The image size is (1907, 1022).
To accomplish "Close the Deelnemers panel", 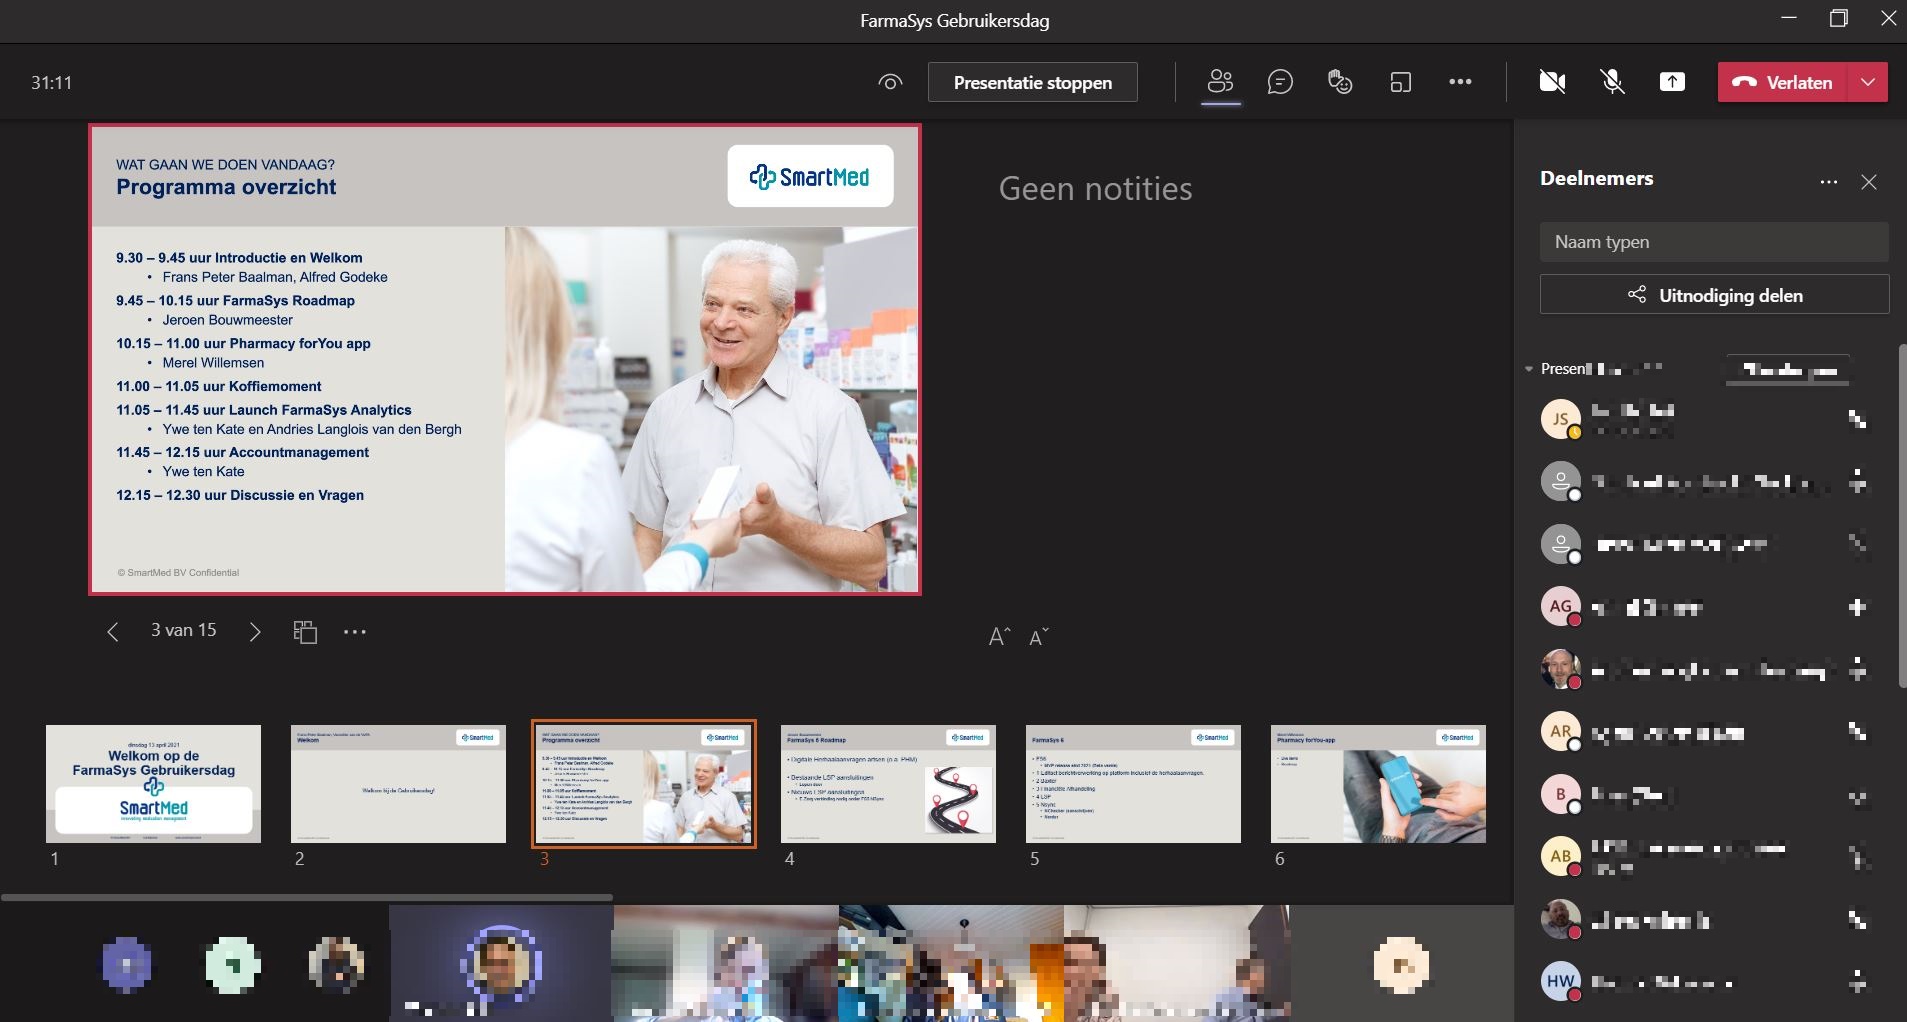I will click(1869, 182).
